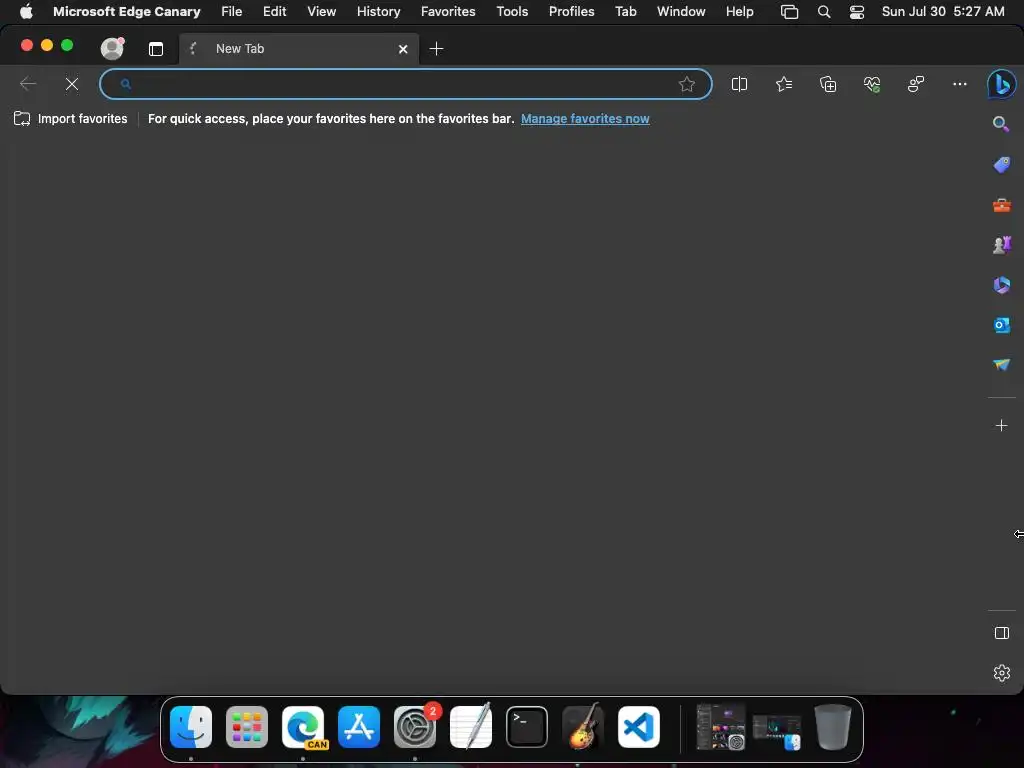Open Launchpad from the Dock
Screen dimensions: 1024x768
point(247,727)
